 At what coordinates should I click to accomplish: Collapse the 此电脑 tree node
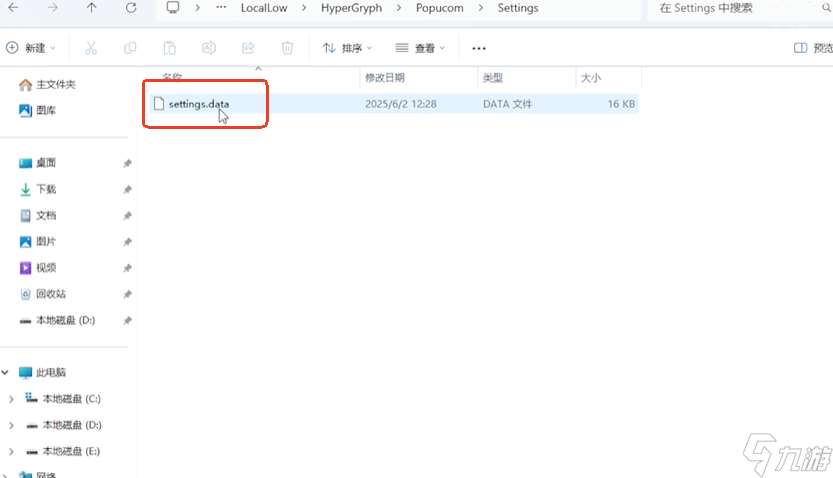click(7, 373)
